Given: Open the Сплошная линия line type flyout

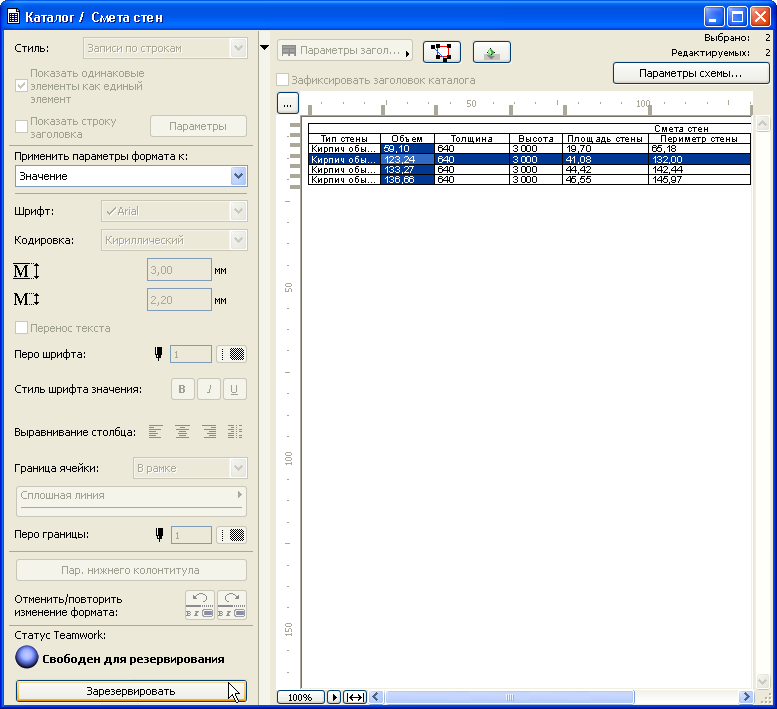Looking at the screenshot, I should pyautogui.click(x=131, y=501).
